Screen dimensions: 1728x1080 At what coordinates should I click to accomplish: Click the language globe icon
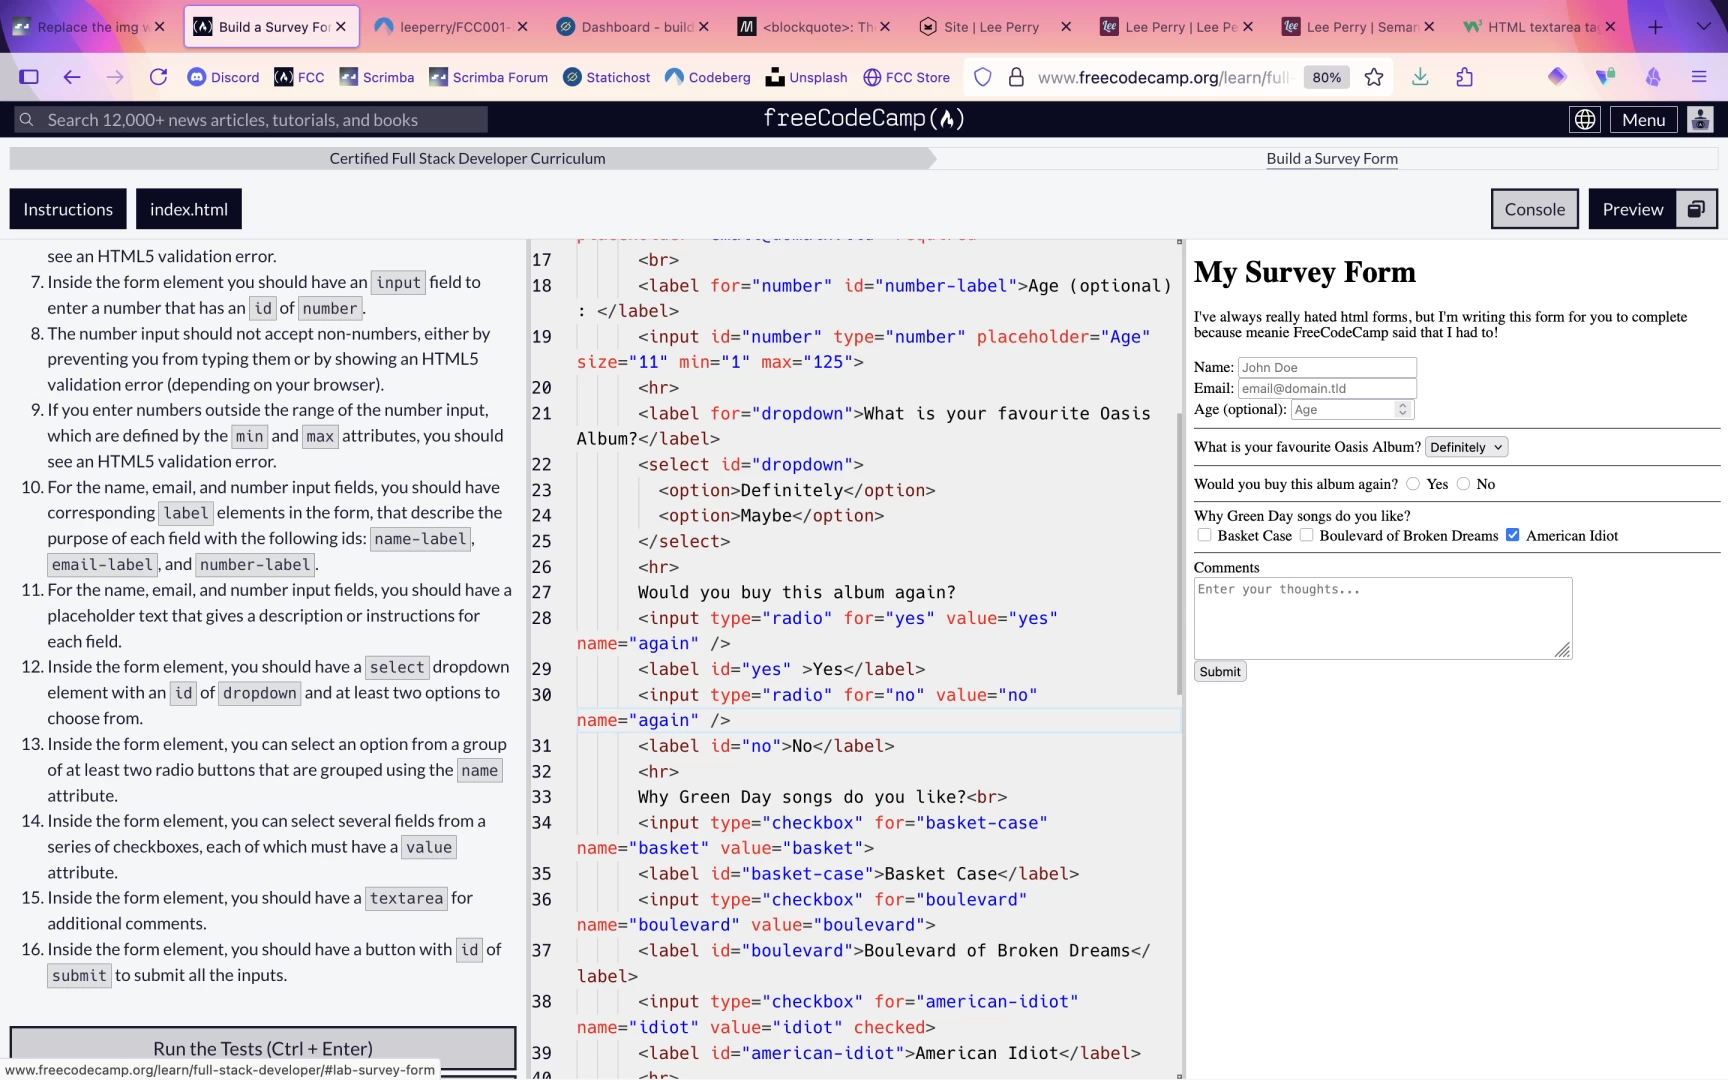click(x=1585, y=120)
